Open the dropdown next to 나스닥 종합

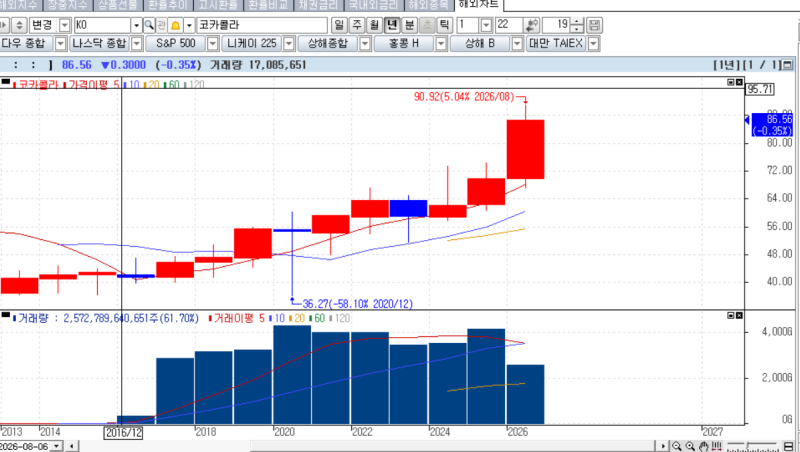pos(136,44)
